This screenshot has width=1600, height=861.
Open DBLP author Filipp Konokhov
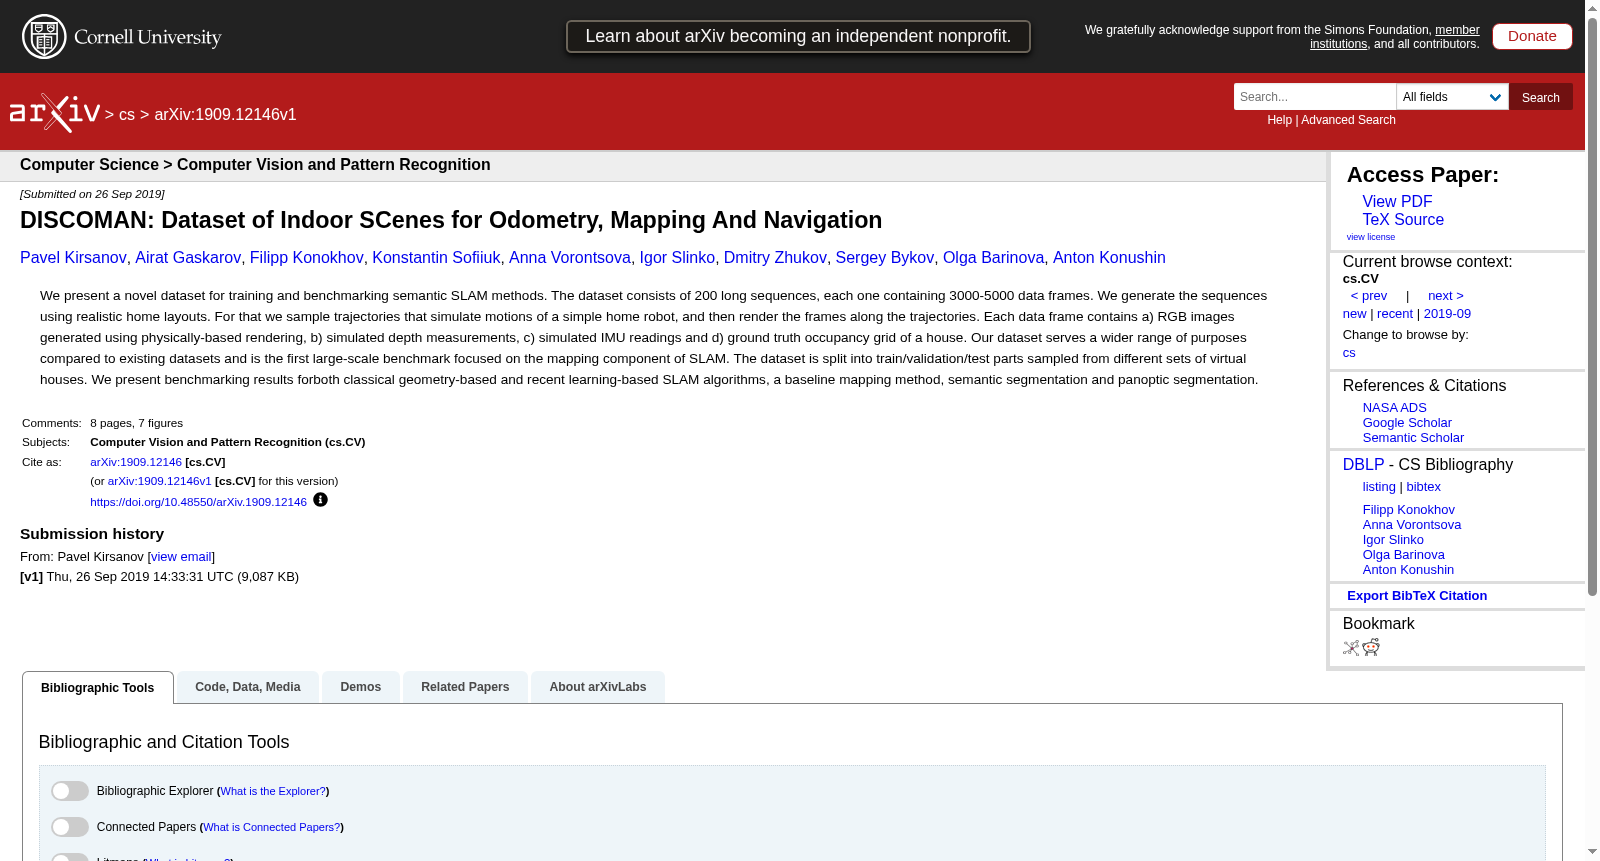[1408, 510]
